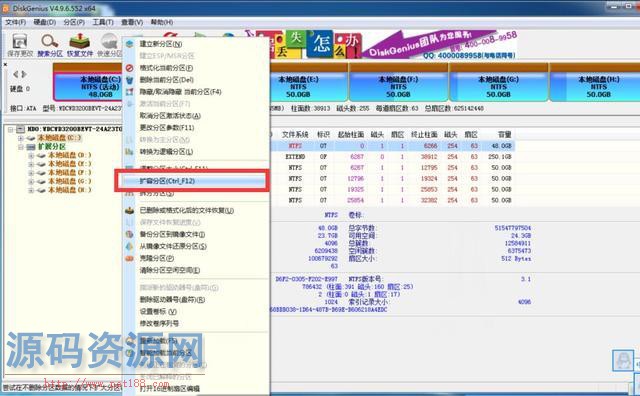Select the EXTEND row in partition table
640x396 pixels.
click(392, 157)
